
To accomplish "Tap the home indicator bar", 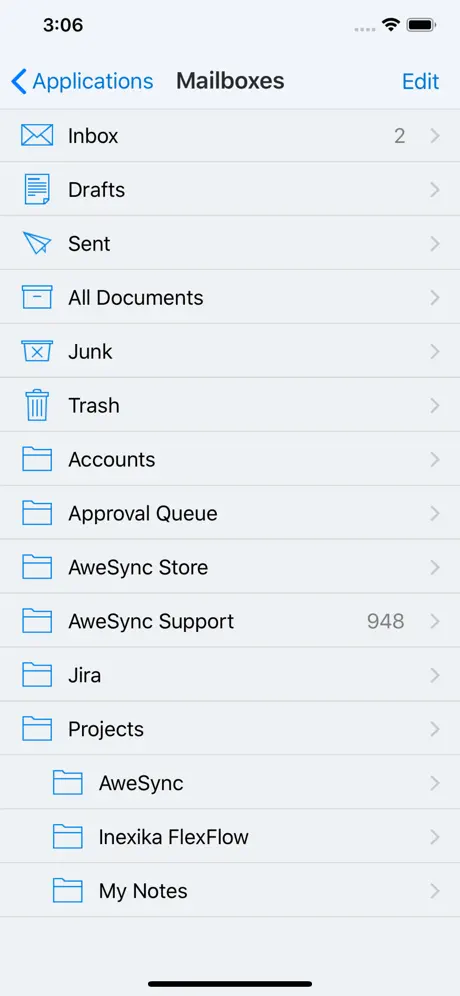I will 230,984.
